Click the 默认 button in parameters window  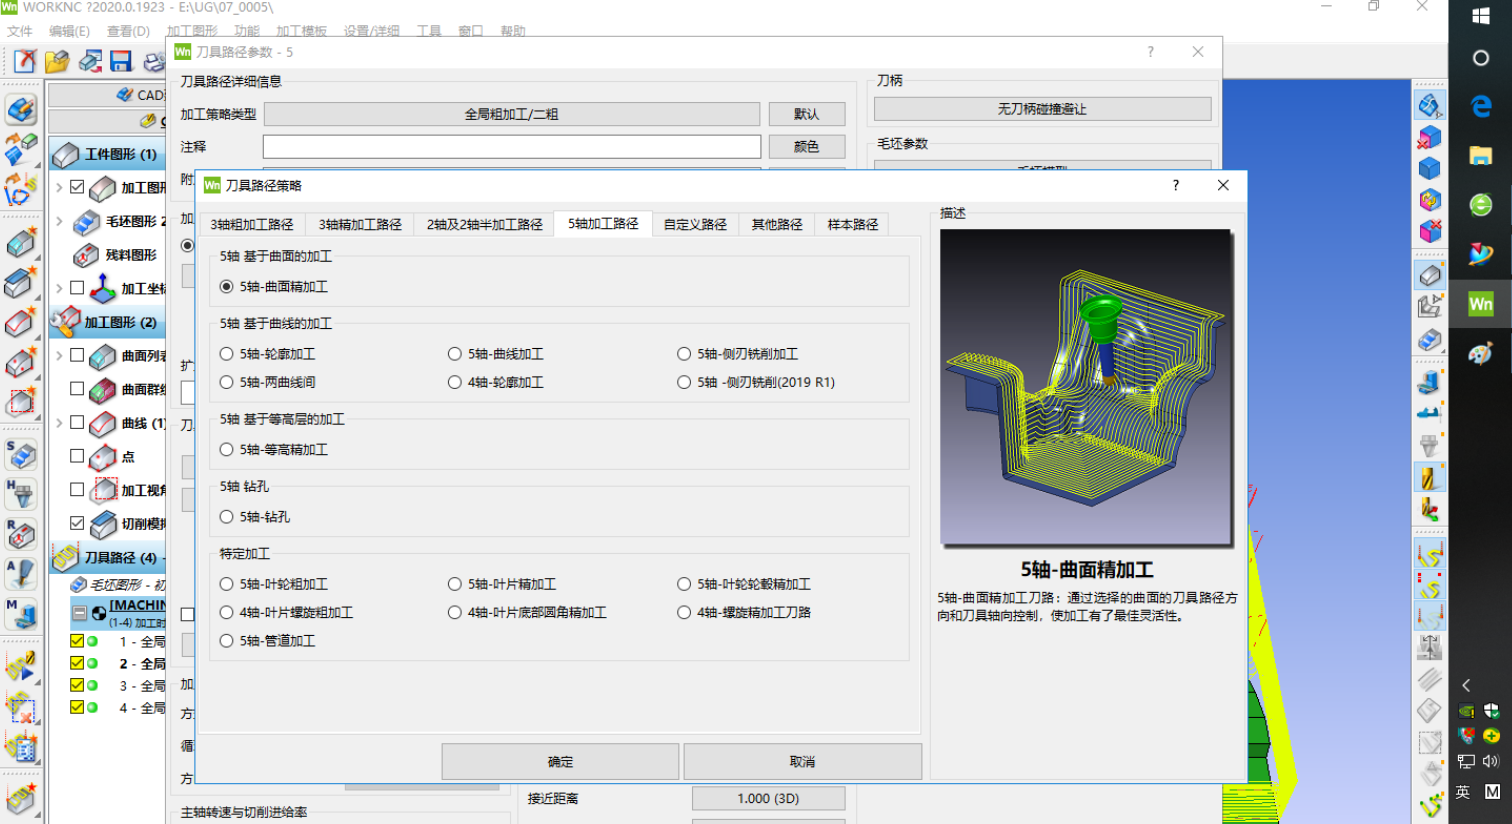coord(806,114)
